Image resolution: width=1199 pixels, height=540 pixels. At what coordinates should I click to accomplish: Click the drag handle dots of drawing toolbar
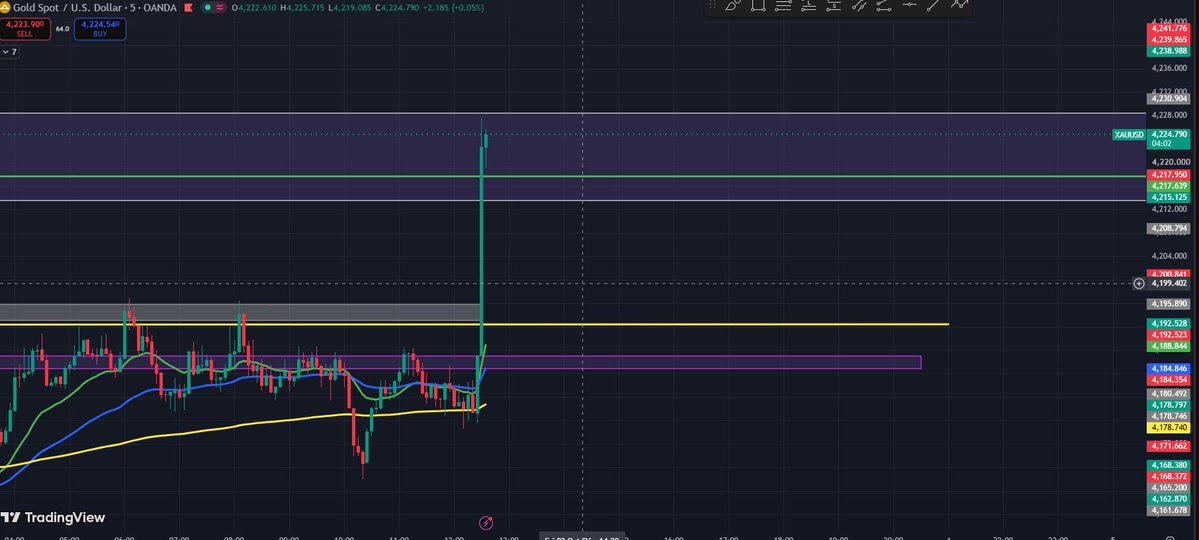713,5
